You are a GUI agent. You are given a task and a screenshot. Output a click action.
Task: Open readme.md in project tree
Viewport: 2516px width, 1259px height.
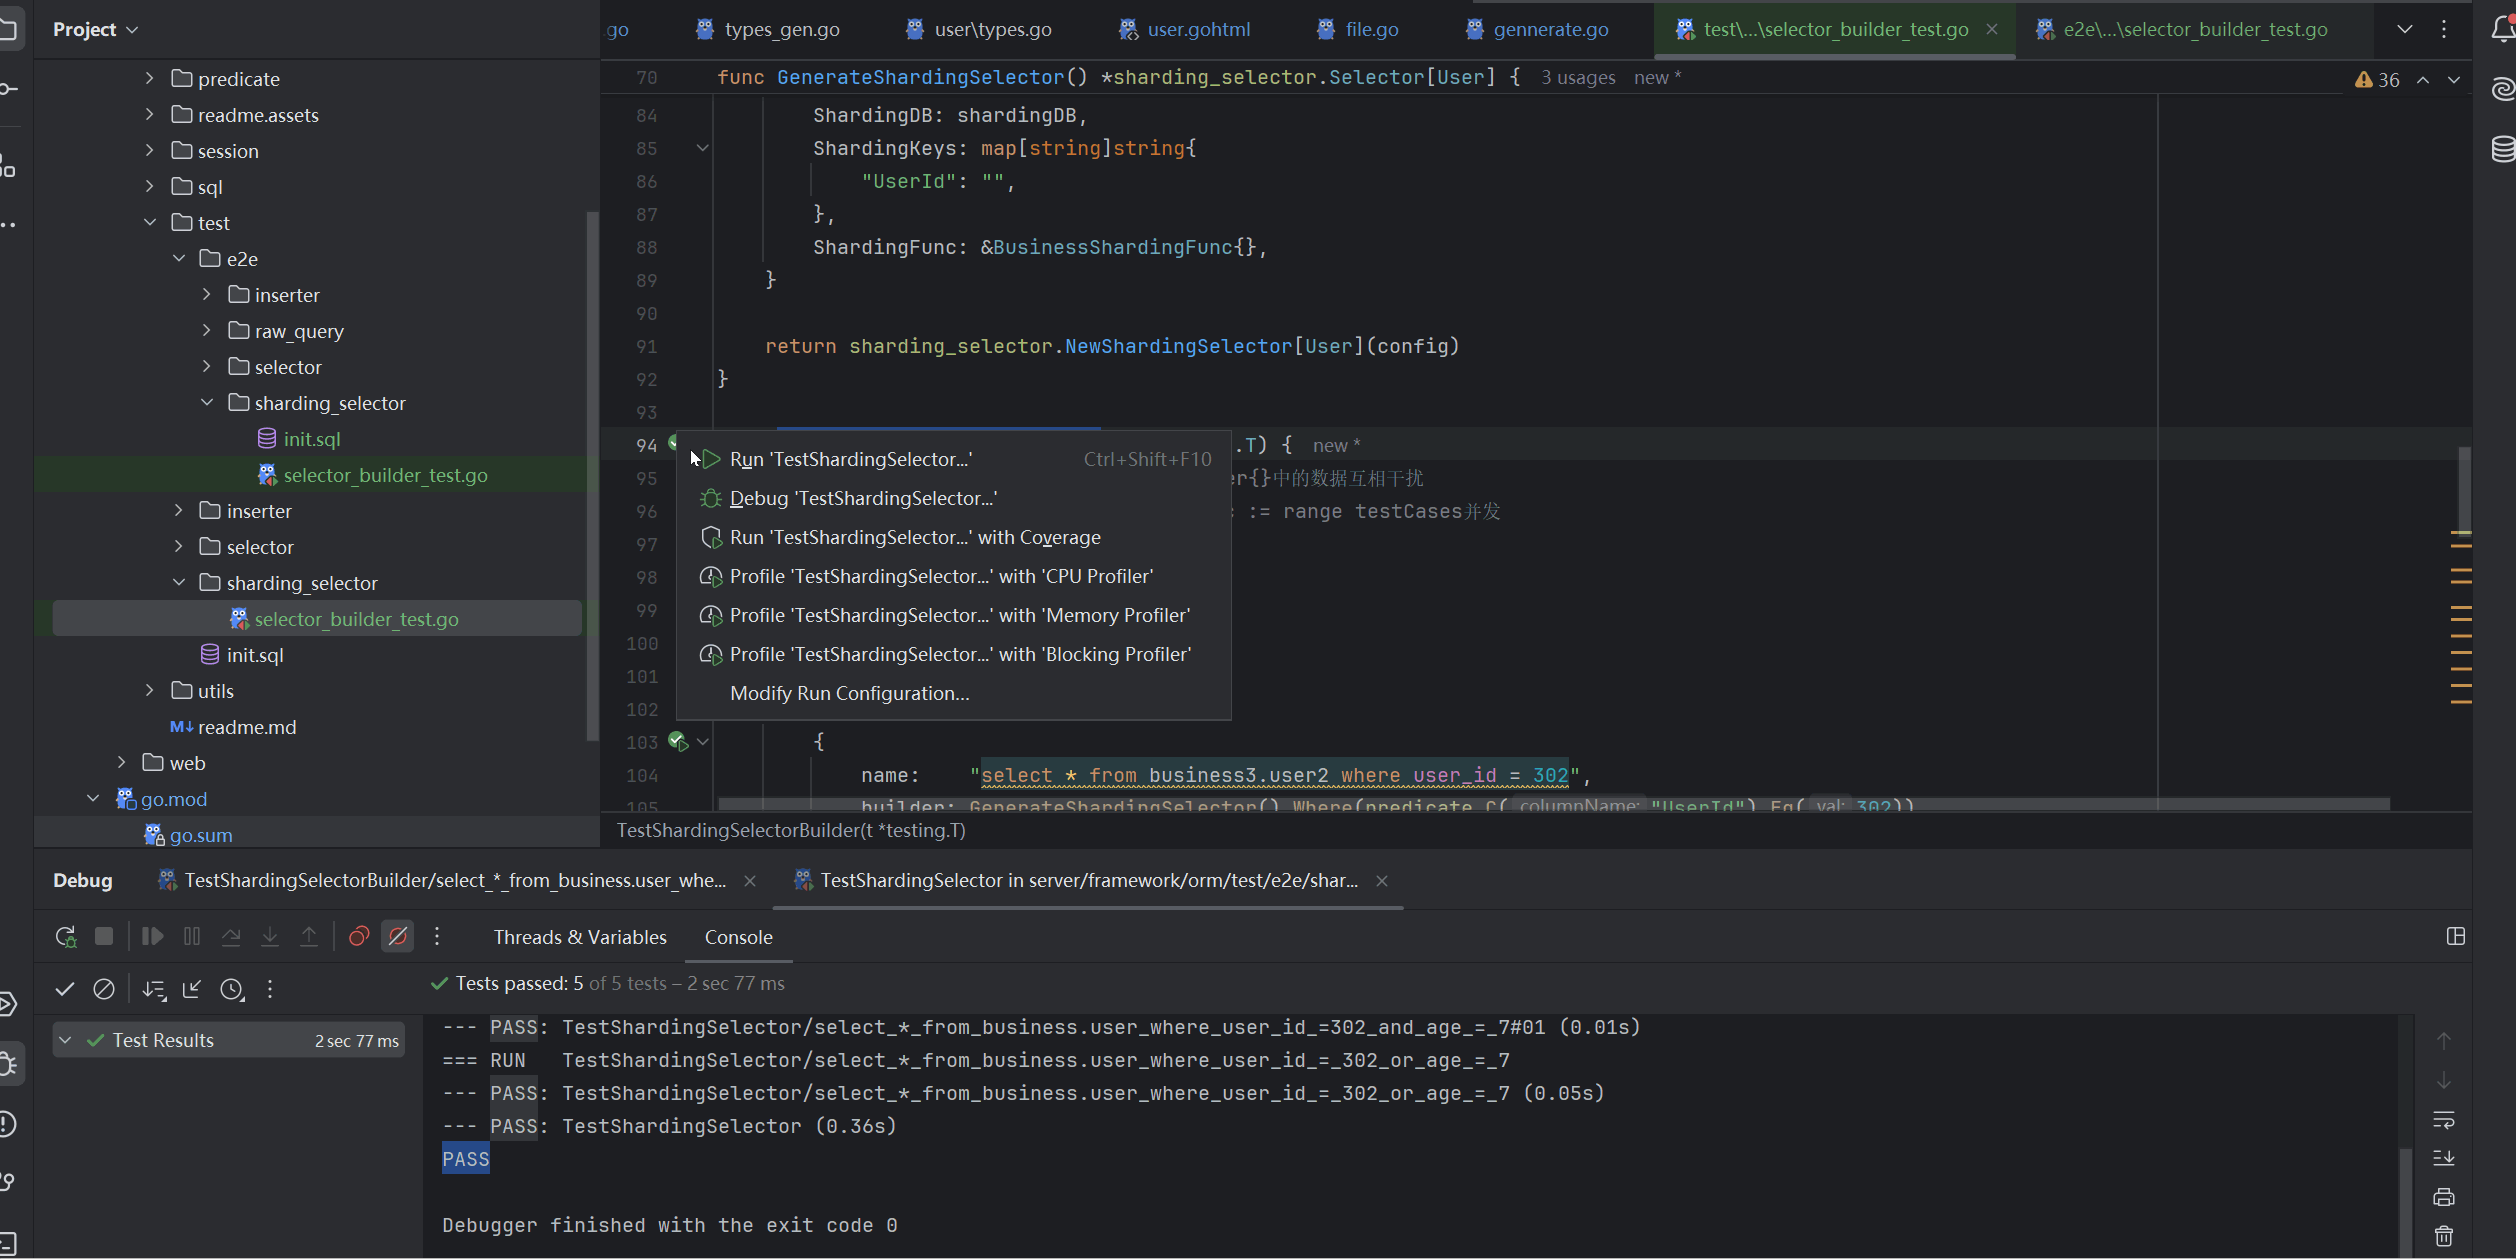click(x=246, y=726)
